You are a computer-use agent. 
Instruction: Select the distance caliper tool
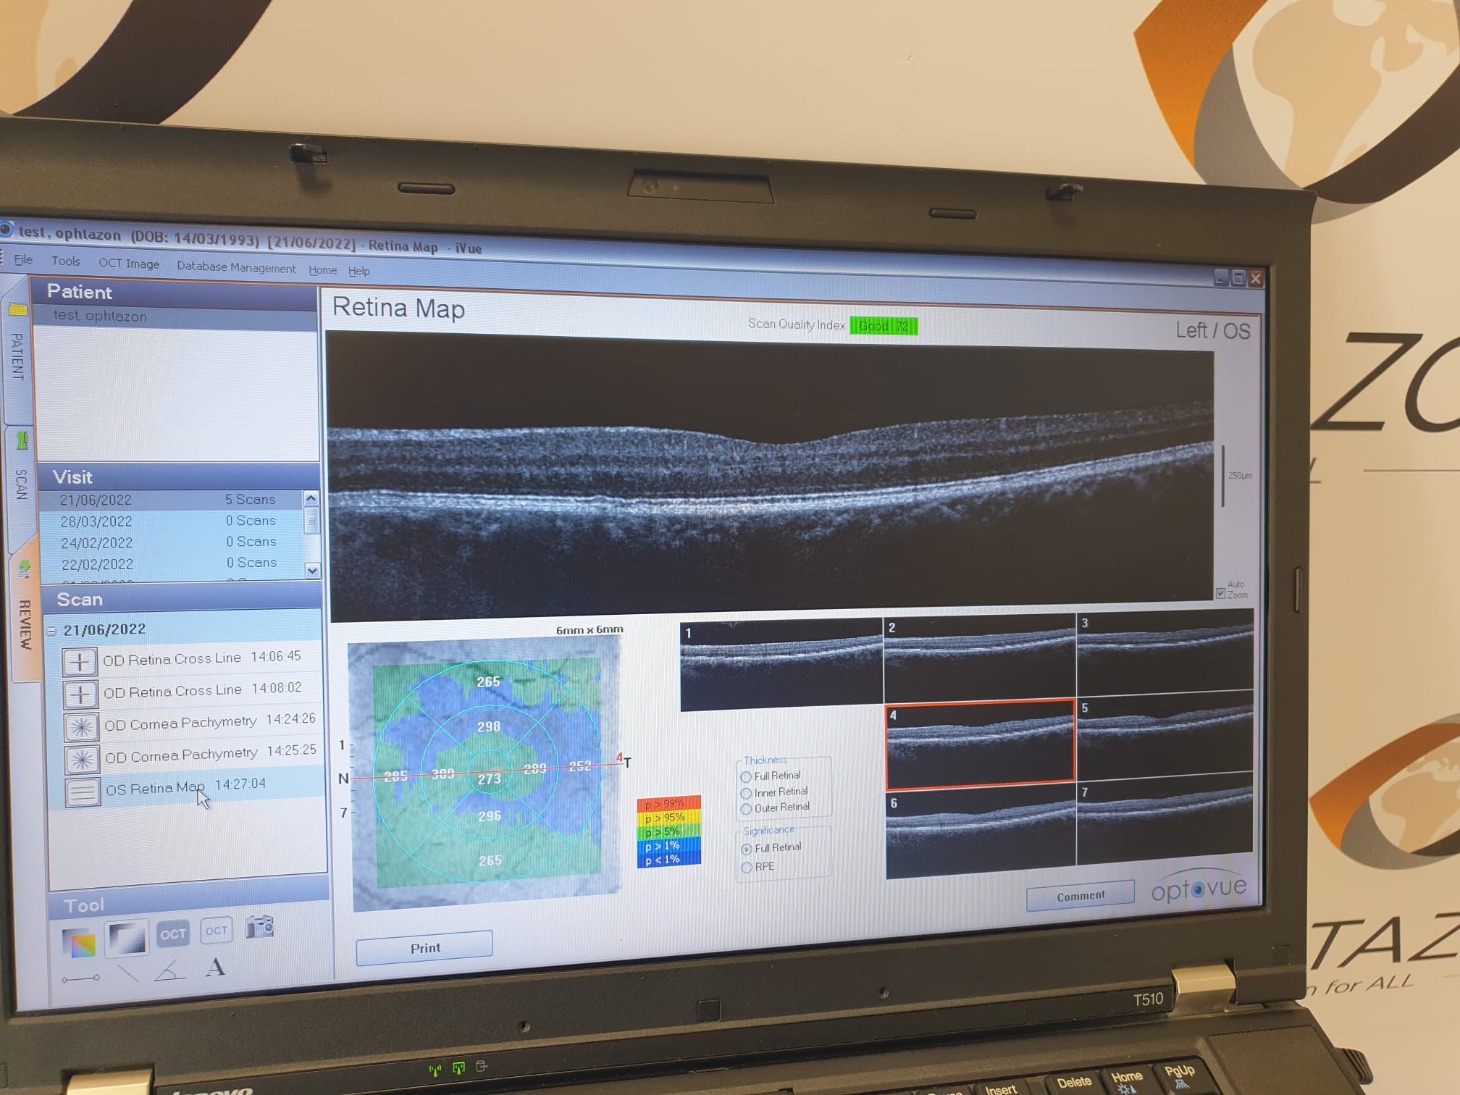pyautogui.click(x=81, y=979)
